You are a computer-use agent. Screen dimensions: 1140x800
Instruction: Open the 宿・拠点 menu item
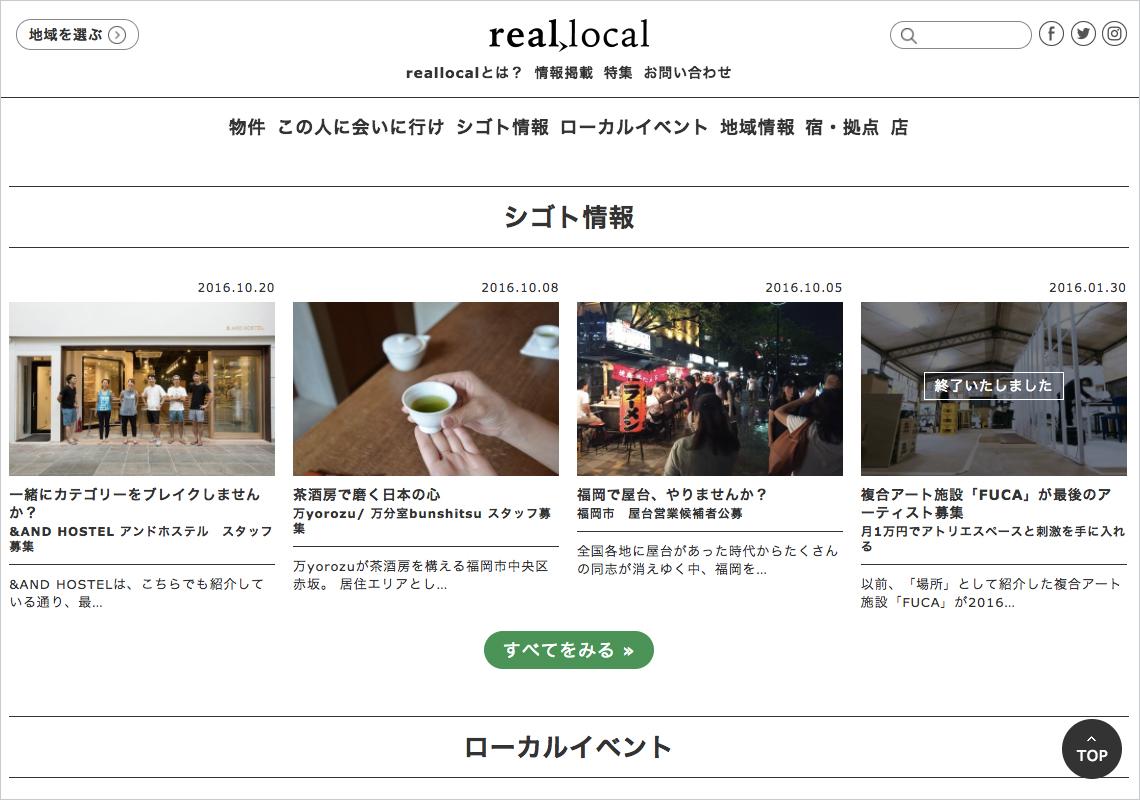(x=842, y=127)
